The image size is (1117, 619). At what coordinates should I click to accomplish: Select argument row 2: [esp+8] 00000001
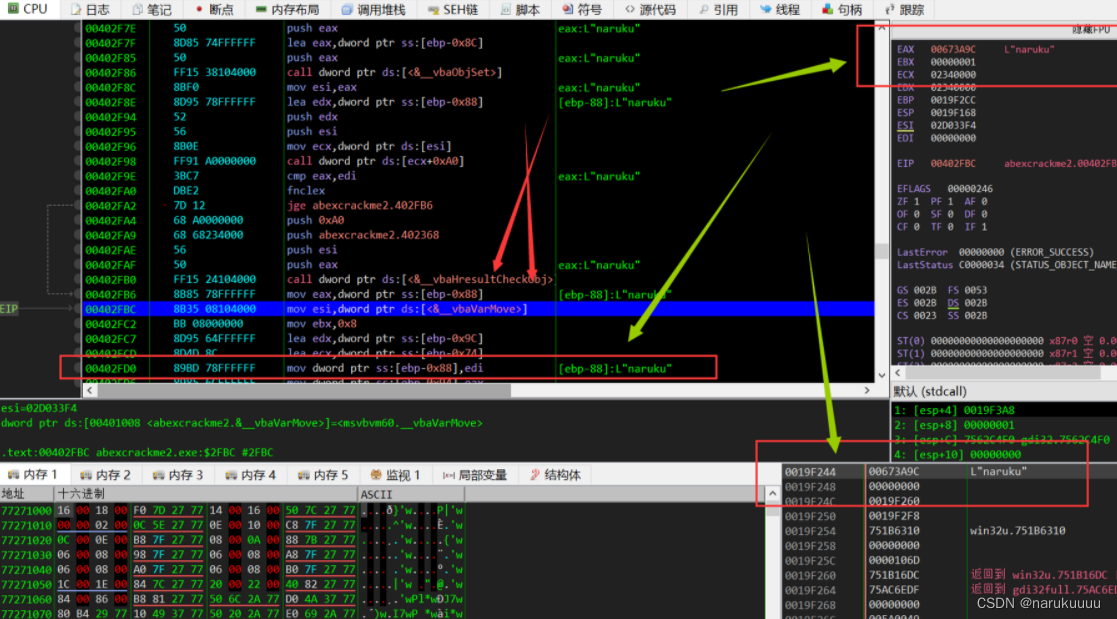[1003, 425]
